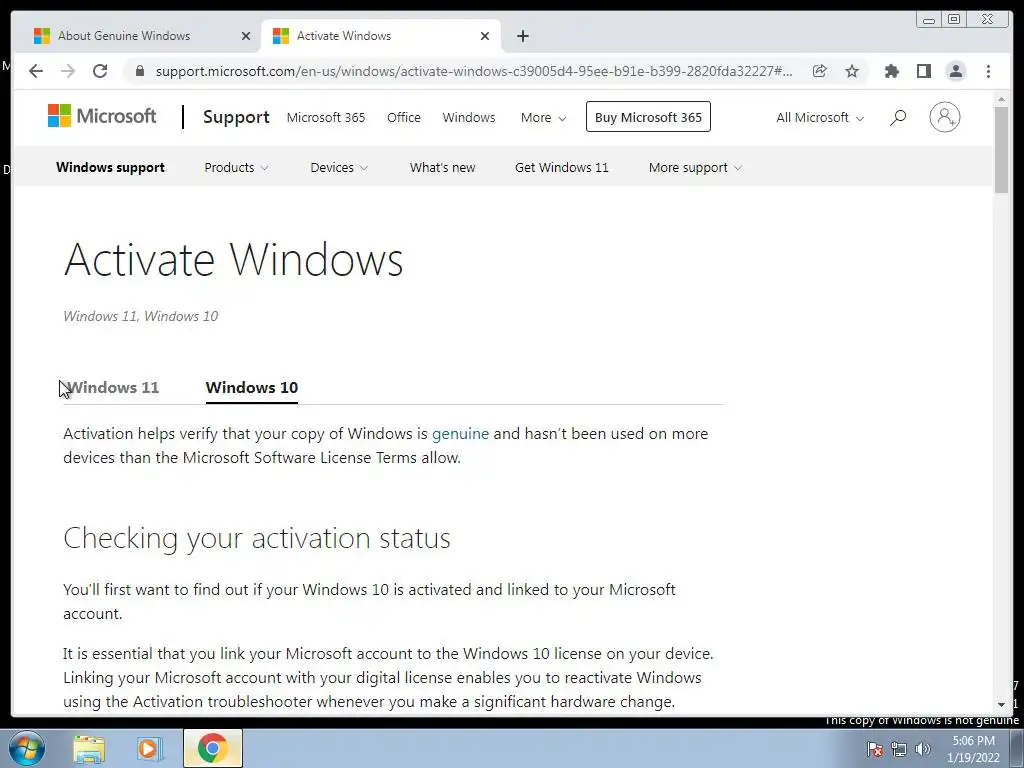The height and width of the screenshot is (768, 1024).
Task: Select the Windows 10 tab
Action: tap(251, 387)
